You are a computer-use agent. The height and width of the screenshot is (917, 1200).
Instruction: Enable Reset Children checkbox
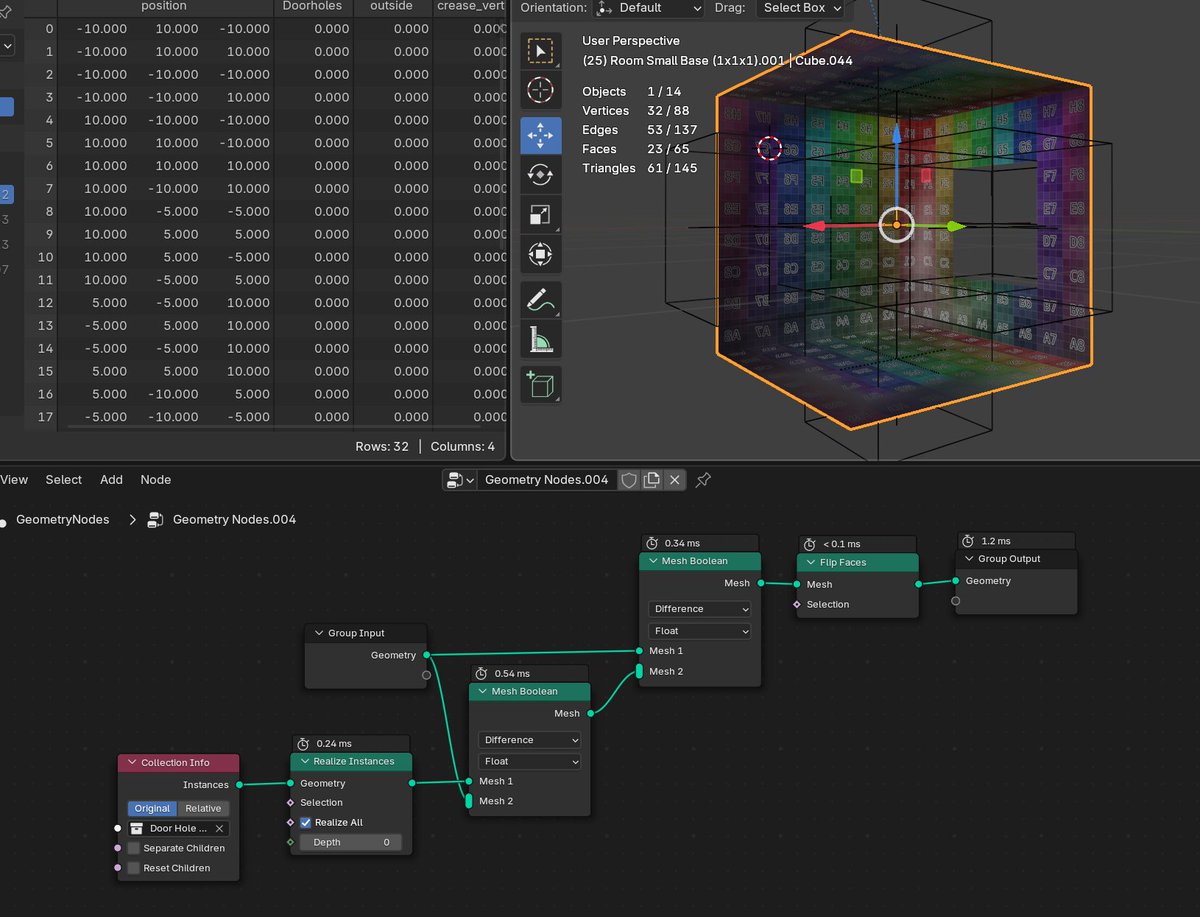point(133,868)
